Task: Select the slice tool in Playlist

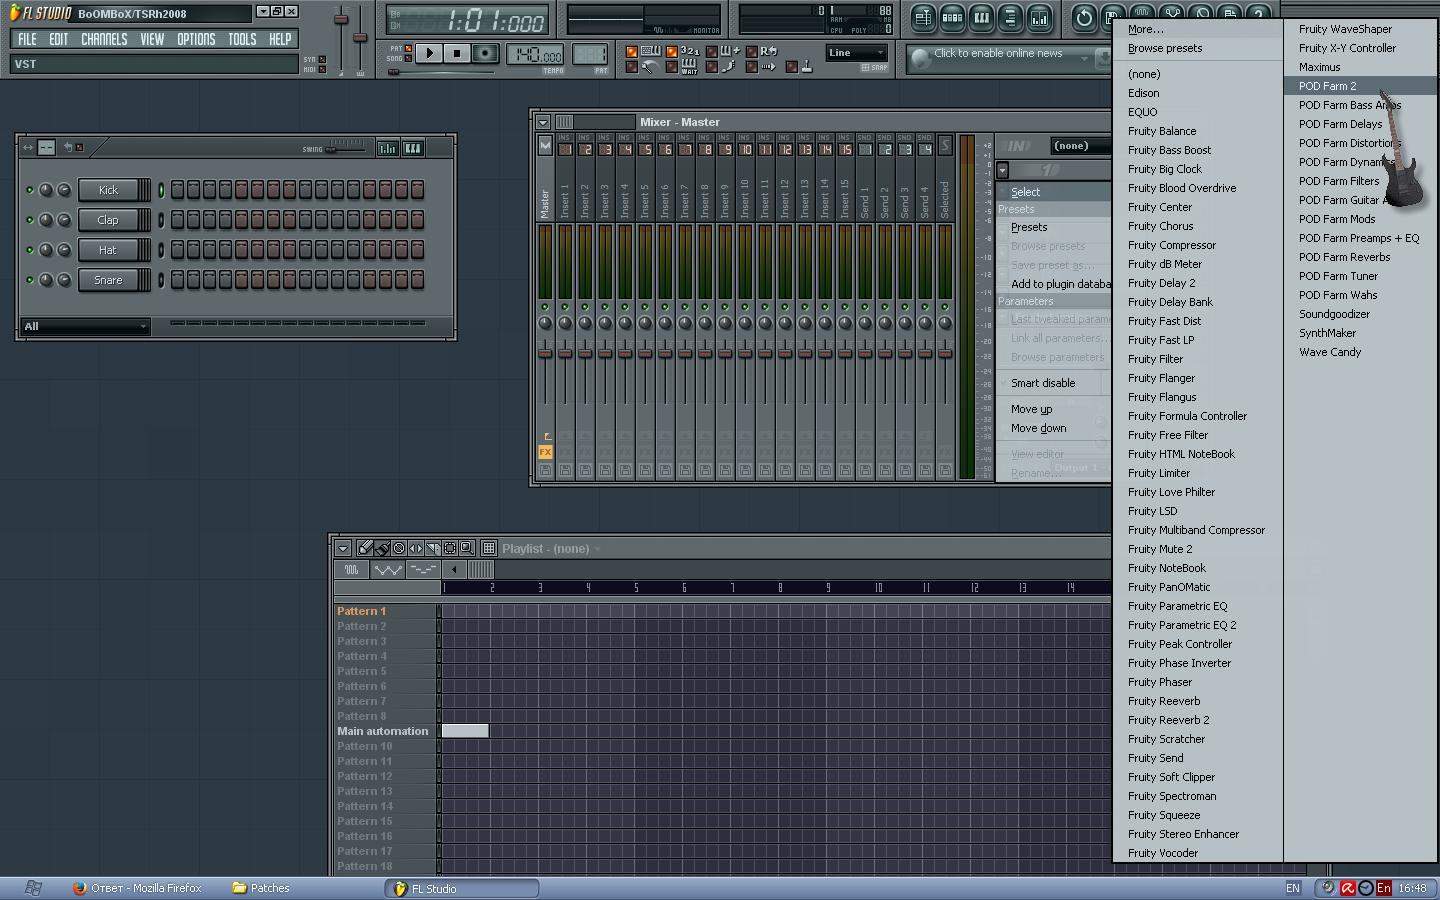Action: (432, 548)
